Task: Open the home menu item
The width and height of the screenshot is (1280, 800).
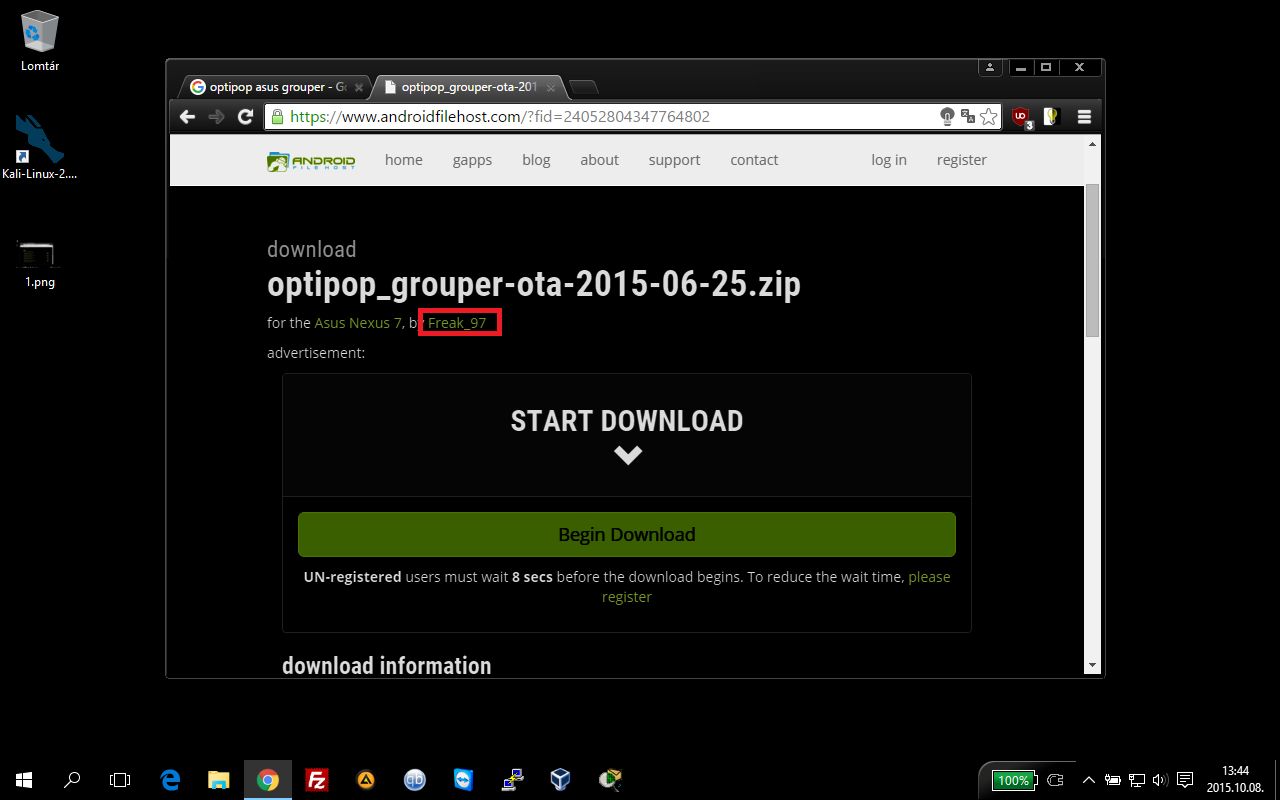Action: (x=404, y=160)
